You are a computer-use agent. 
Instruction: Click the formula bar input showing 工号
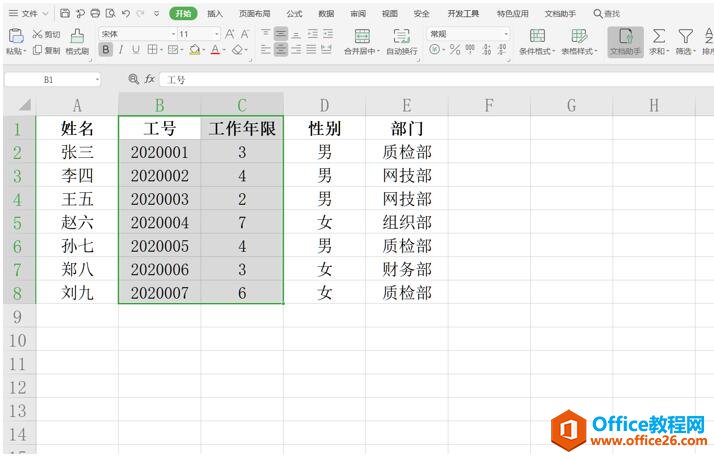tap(436, 80)
